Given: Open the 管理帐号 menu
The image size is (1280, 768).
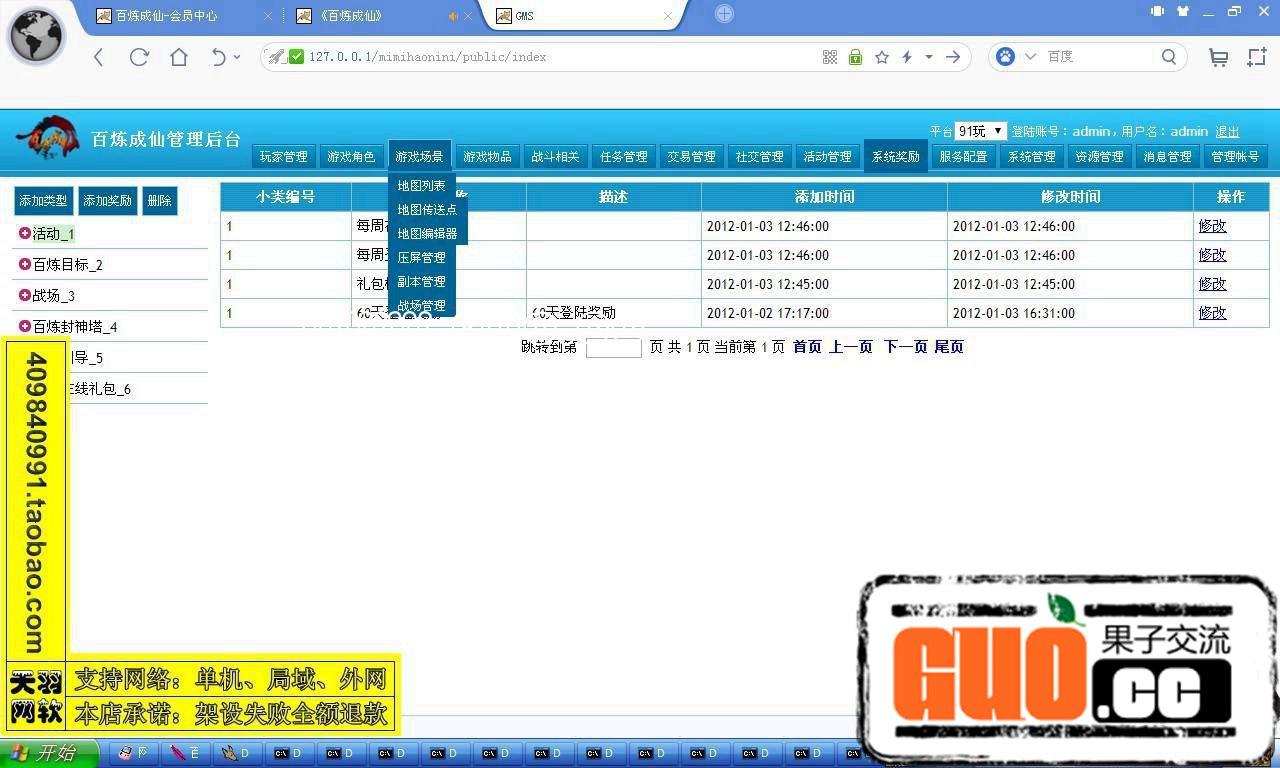Looking at the screenshot, I should click(x=1235, y=156).
